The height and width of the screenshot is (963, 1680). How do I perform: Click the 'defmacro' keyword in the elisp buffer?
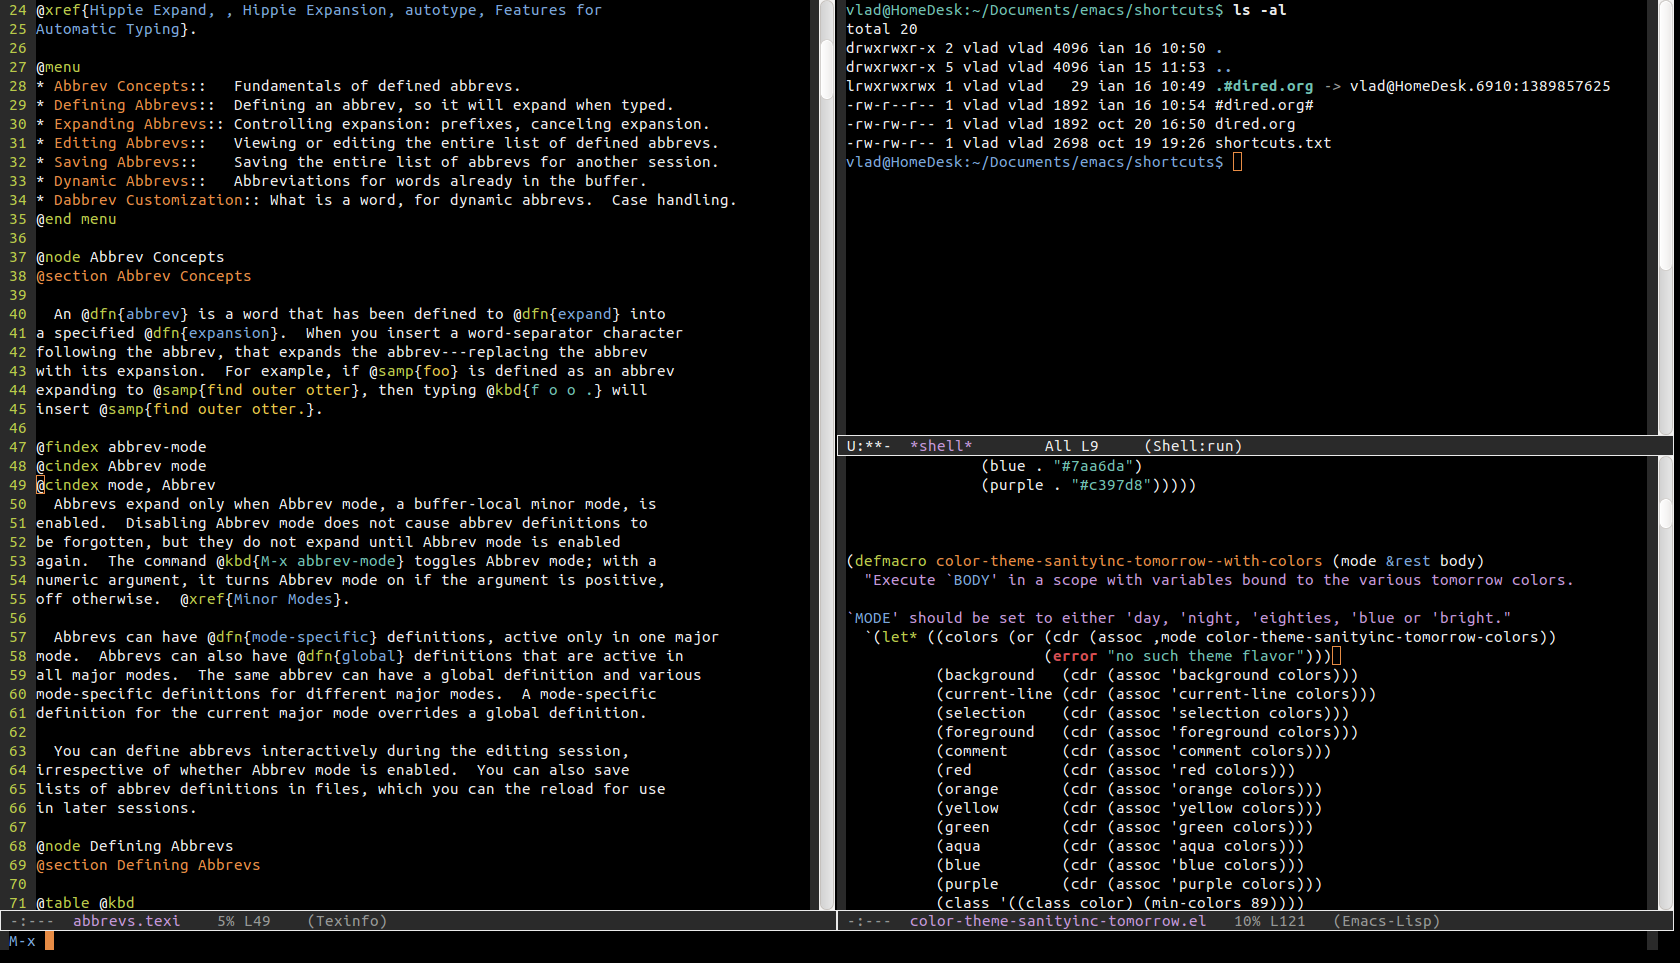[x=891, y=561]
